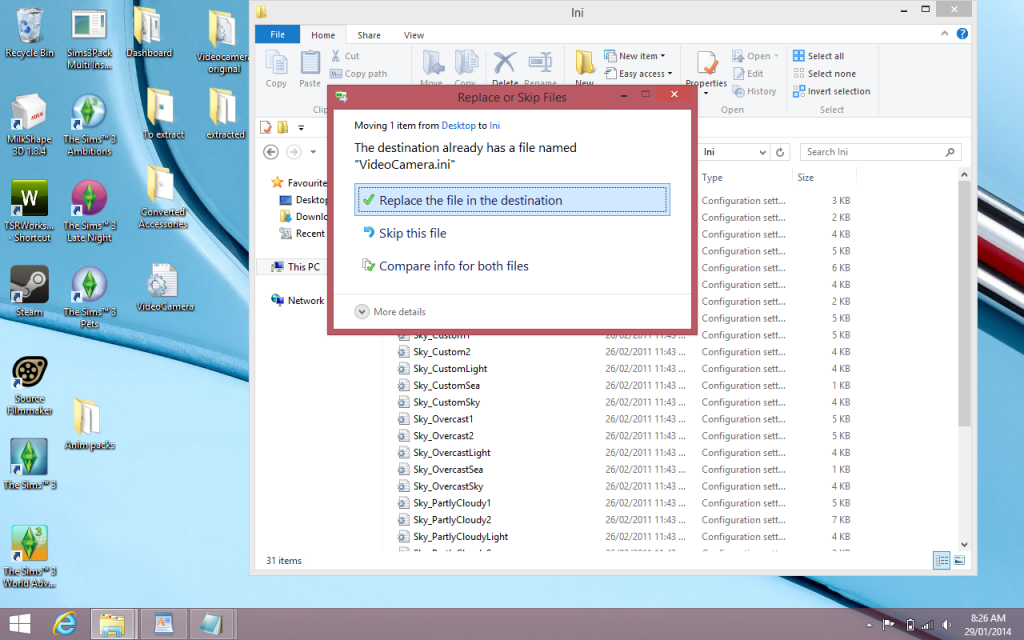Image resolution: width=1024 pixels, height=640 pixels.
Task: Select Source Filmmaker desktop icon
Action: (x=29, y=385)
